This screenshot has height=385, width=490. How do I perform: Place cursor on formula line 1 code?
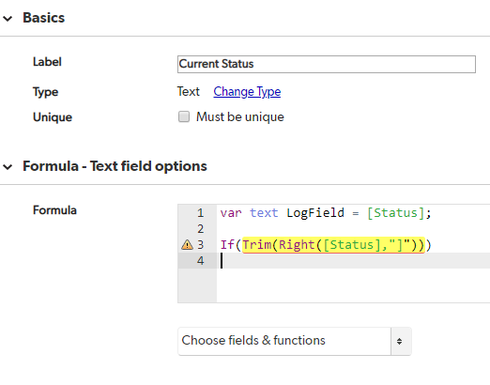tap(326, 213)
